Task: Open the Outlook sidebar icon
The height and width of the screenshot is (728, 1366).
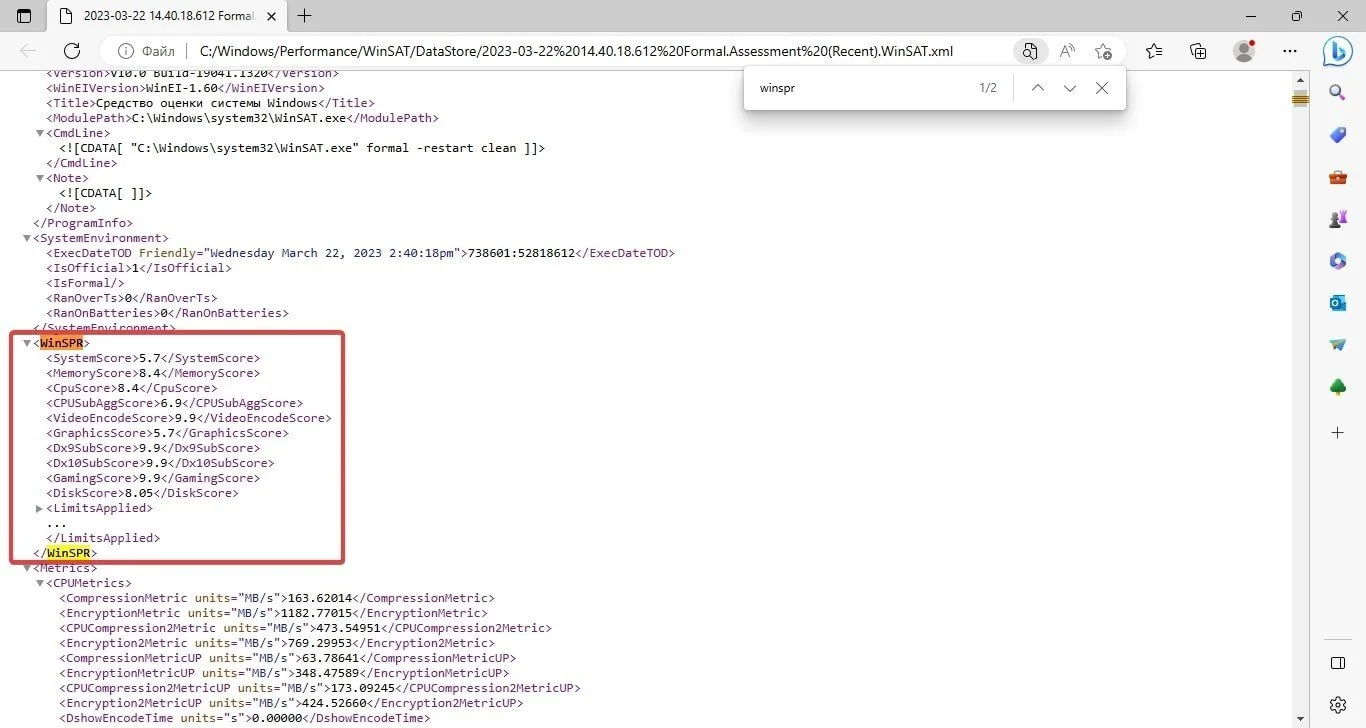Action: pos(1338,302)
